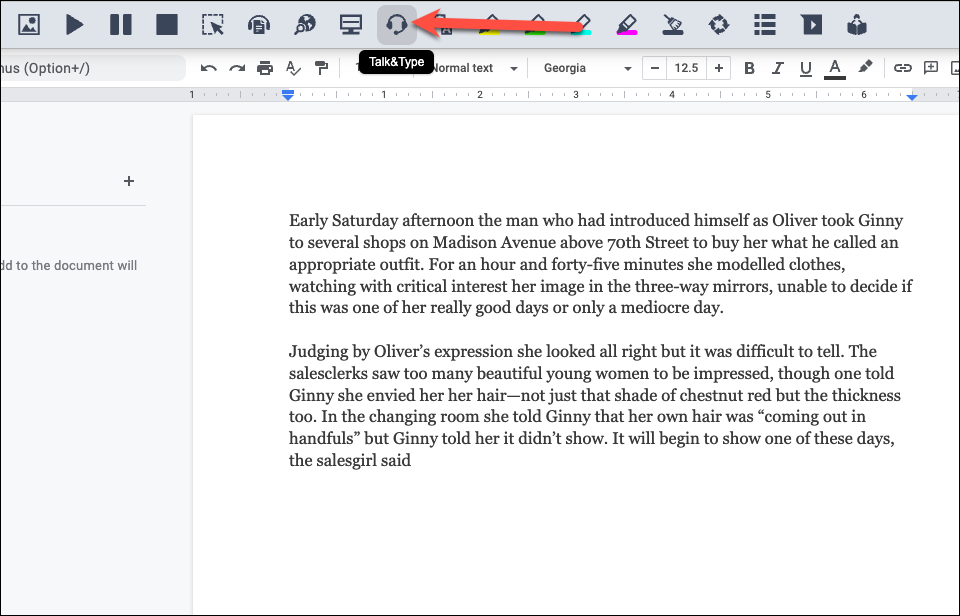
Task: Open the highlight color picker
Action: pos(864,67)
